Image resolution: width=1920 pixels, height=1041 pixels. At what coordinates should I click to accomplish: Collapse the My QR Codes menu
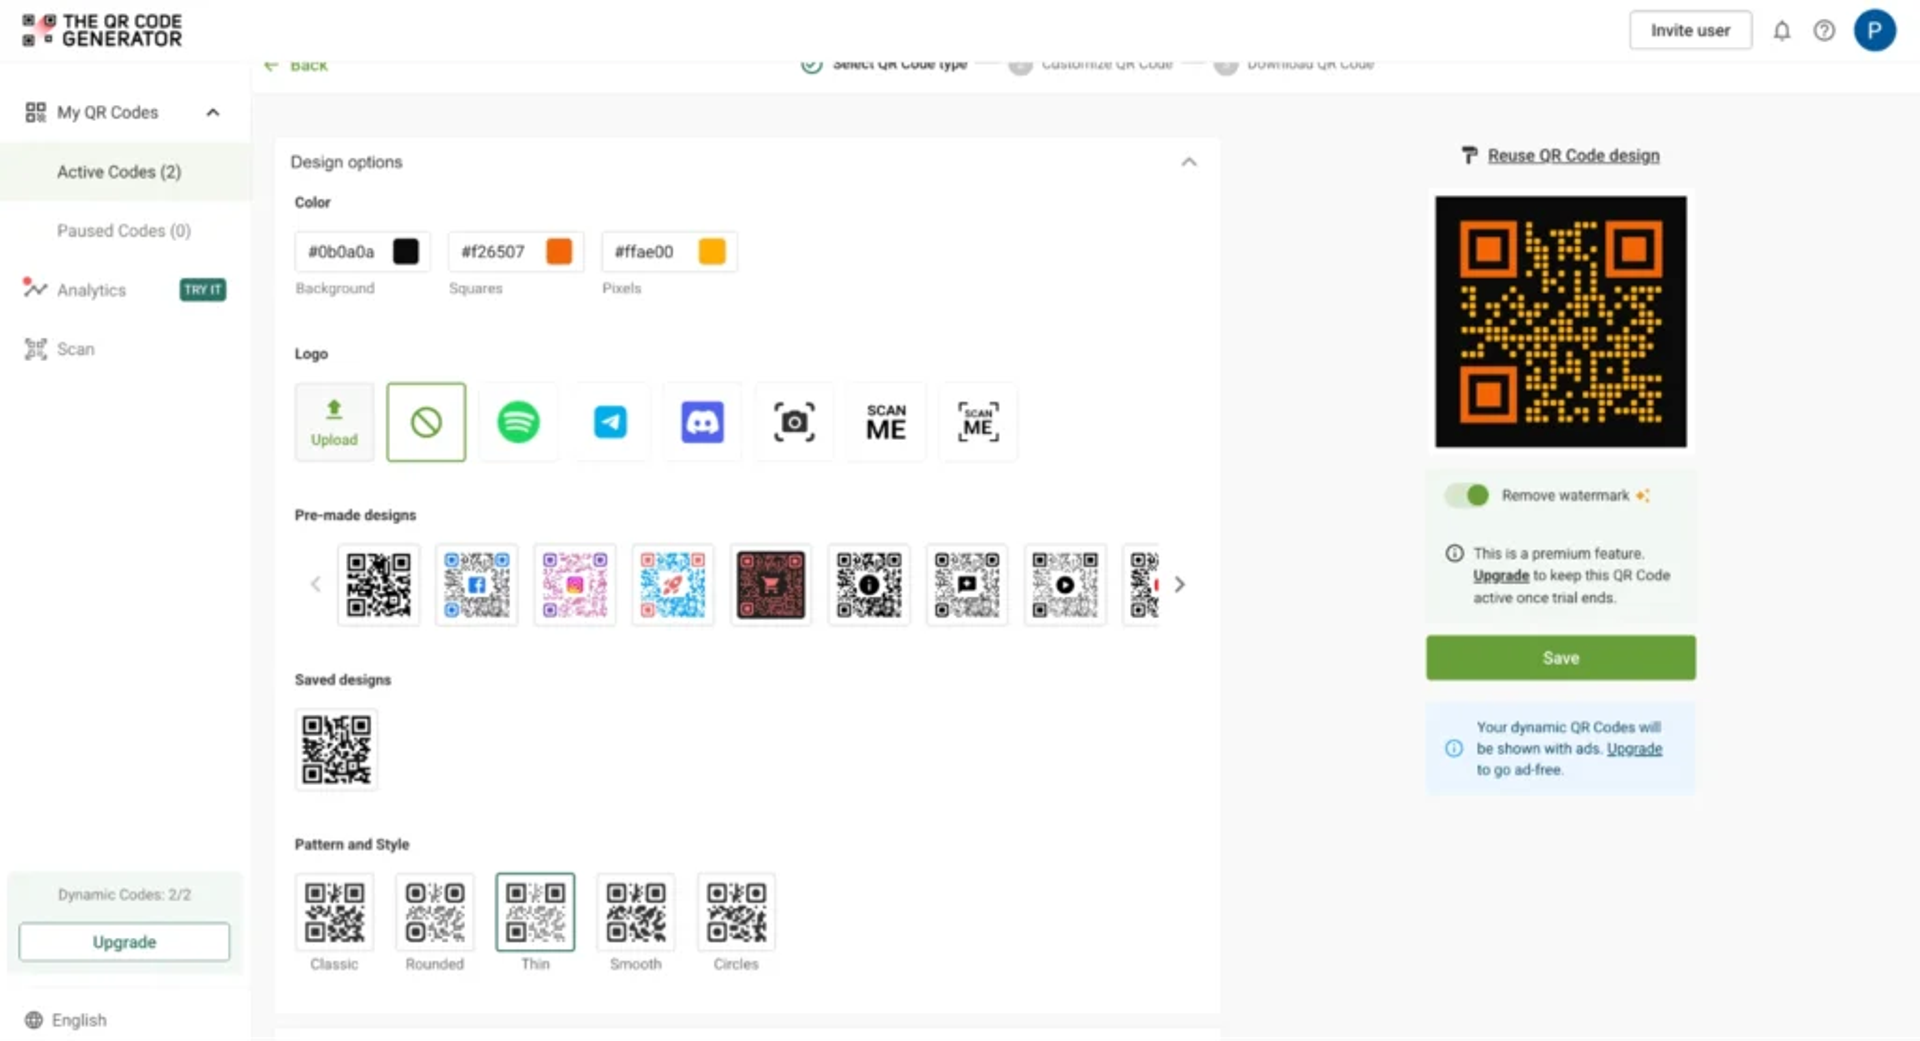pos(213,112)
